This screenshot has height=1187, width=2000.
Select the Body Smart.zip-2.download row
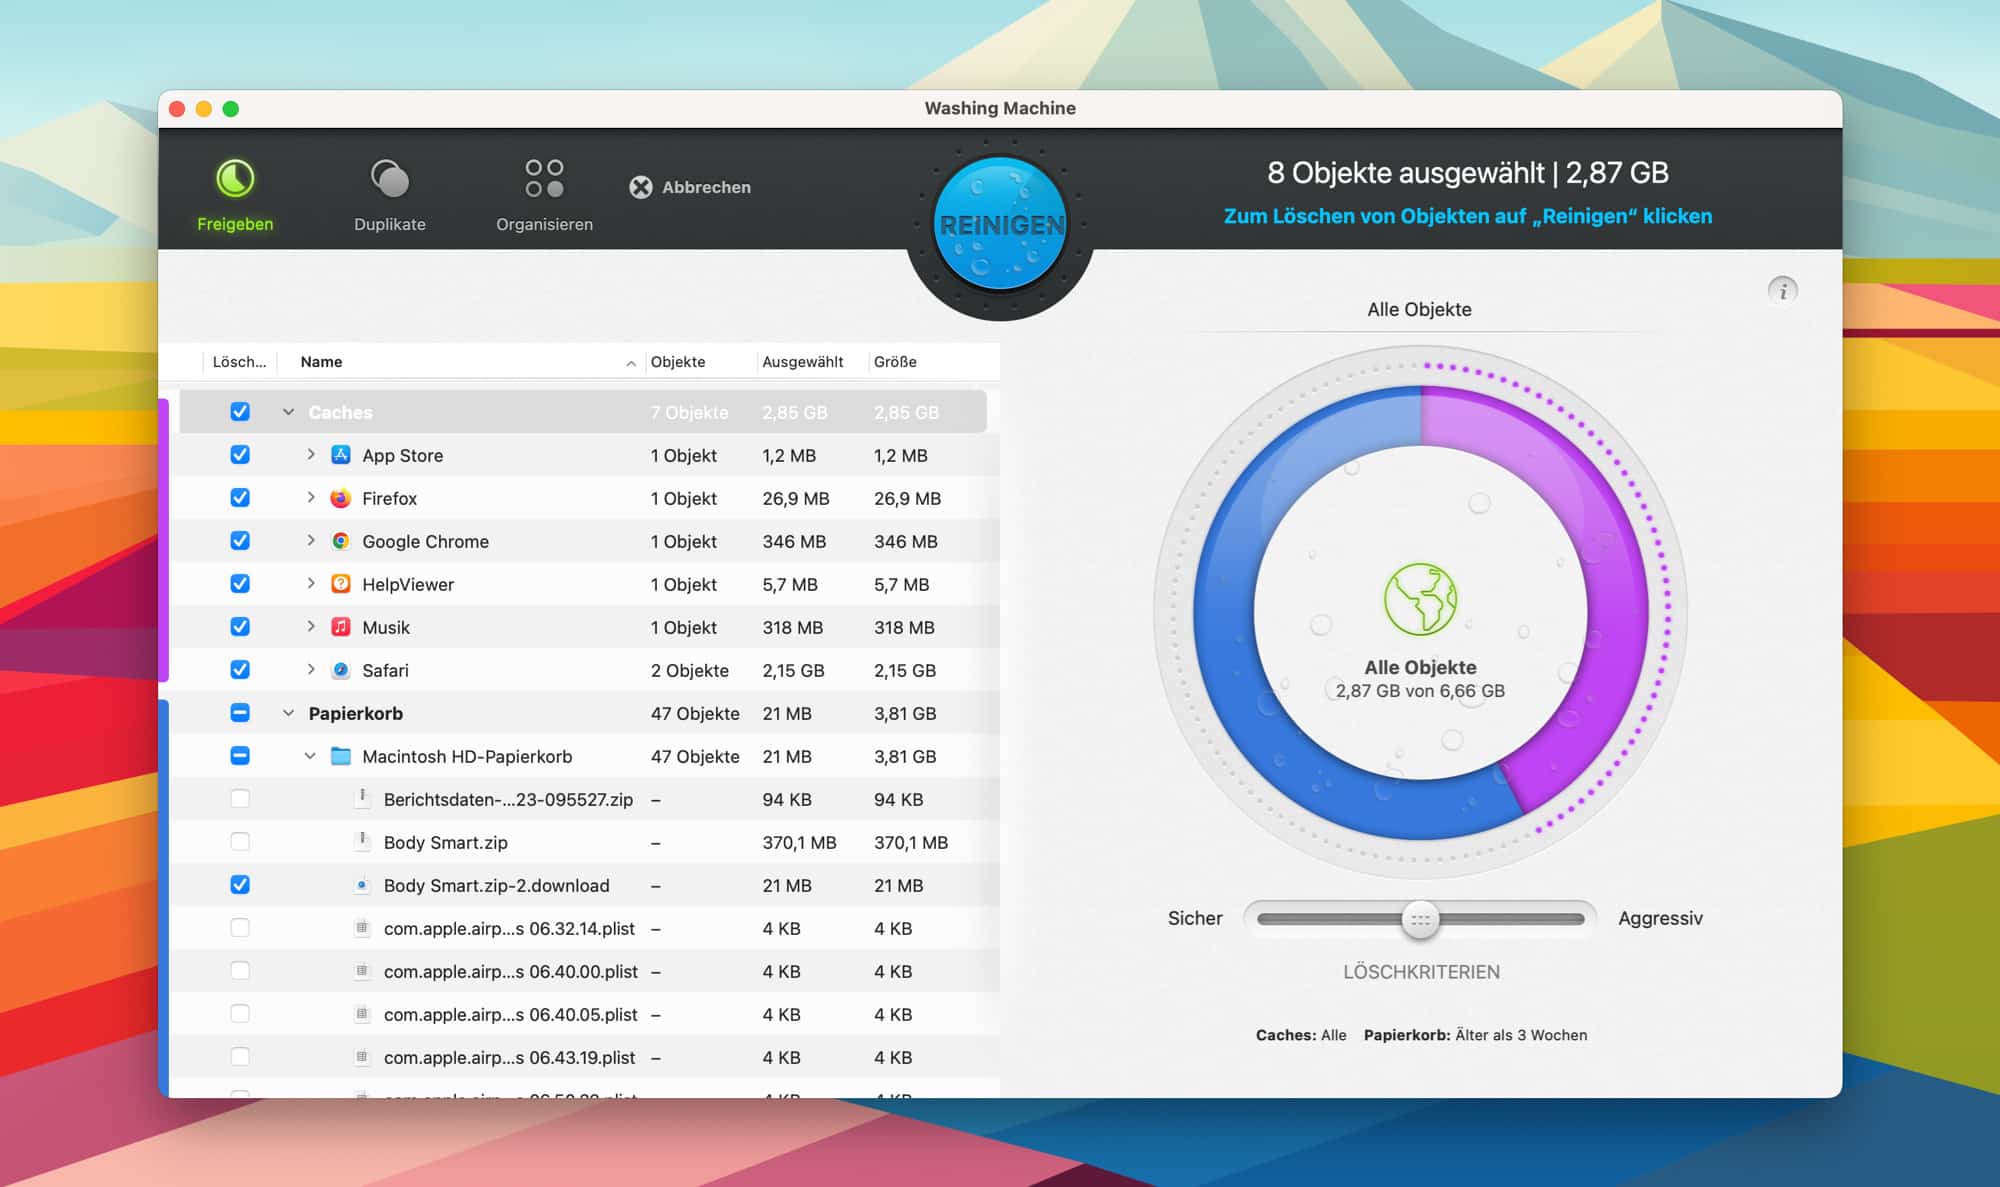496,885
